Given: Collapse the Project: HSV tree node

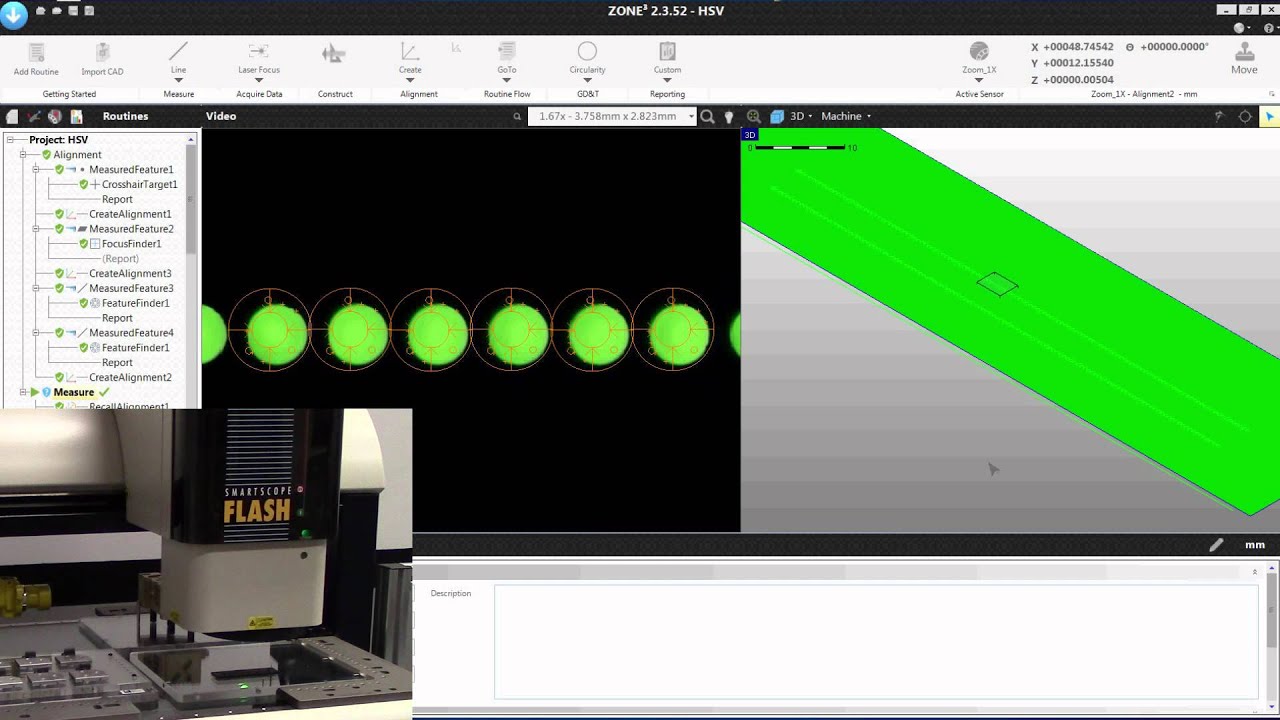Looking at the screenshot, I should tap(10, 140).
